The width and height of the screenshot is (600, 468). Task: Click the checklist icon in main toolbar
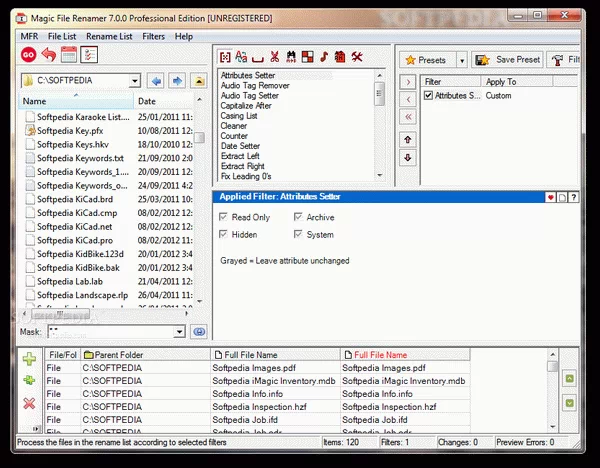(89, 55)
